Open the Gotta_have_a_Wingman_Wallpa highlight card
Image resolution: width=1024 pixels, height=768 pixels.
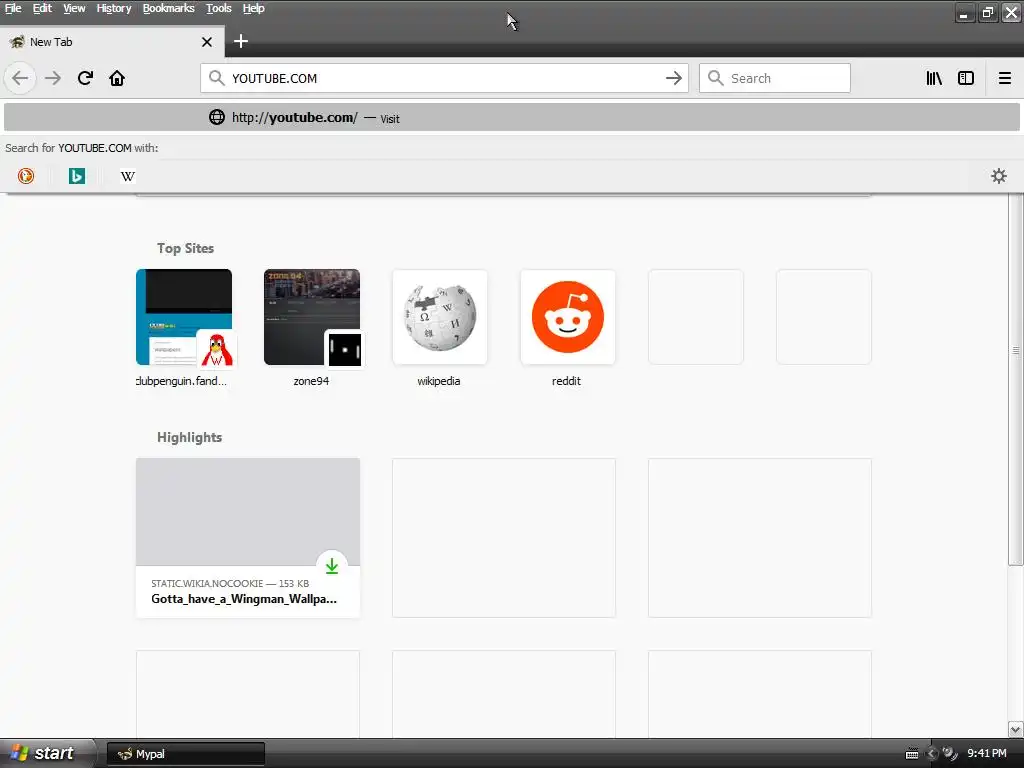(248, 537)
